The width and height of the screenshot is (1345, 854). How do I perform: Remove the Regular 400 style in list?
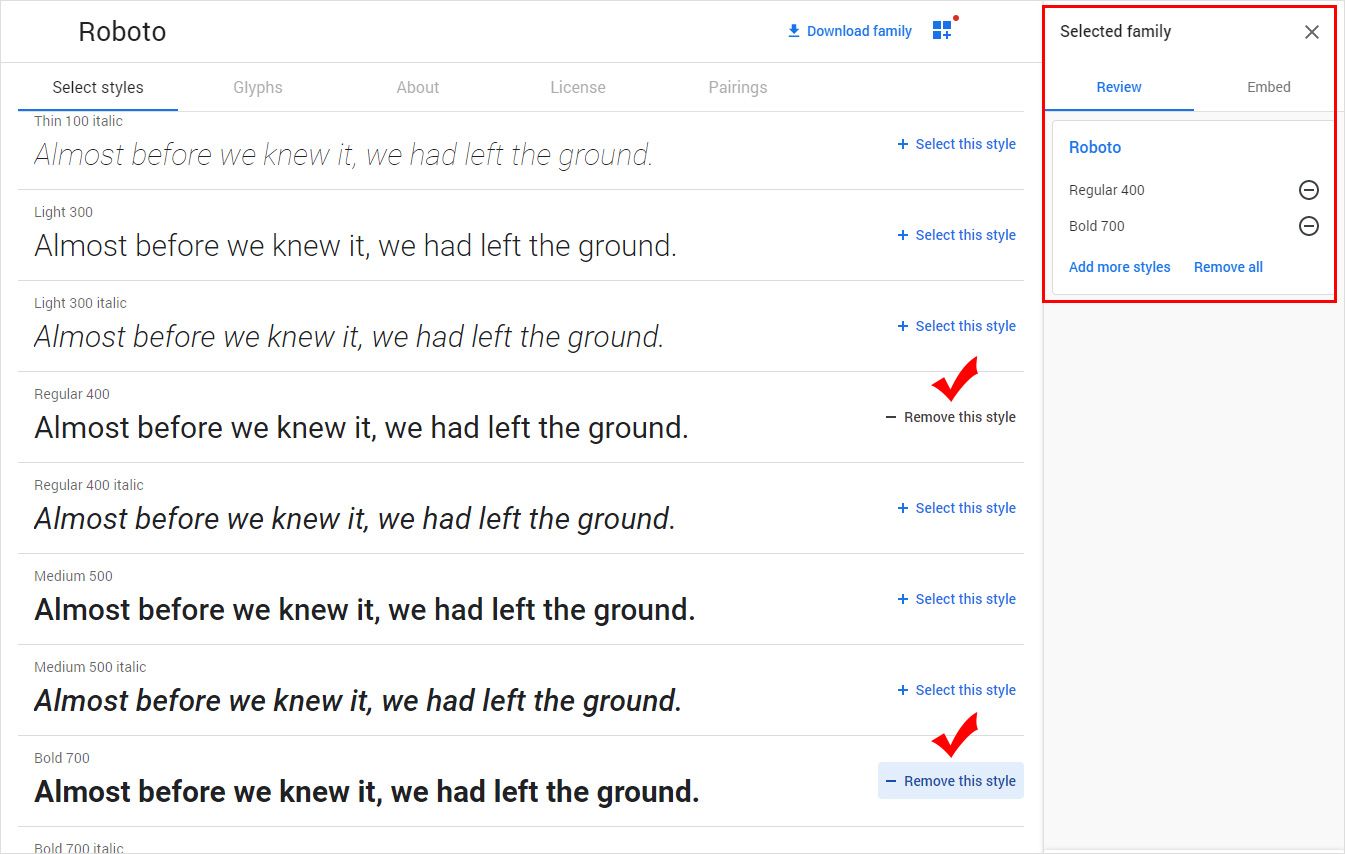tap(950, 417)
